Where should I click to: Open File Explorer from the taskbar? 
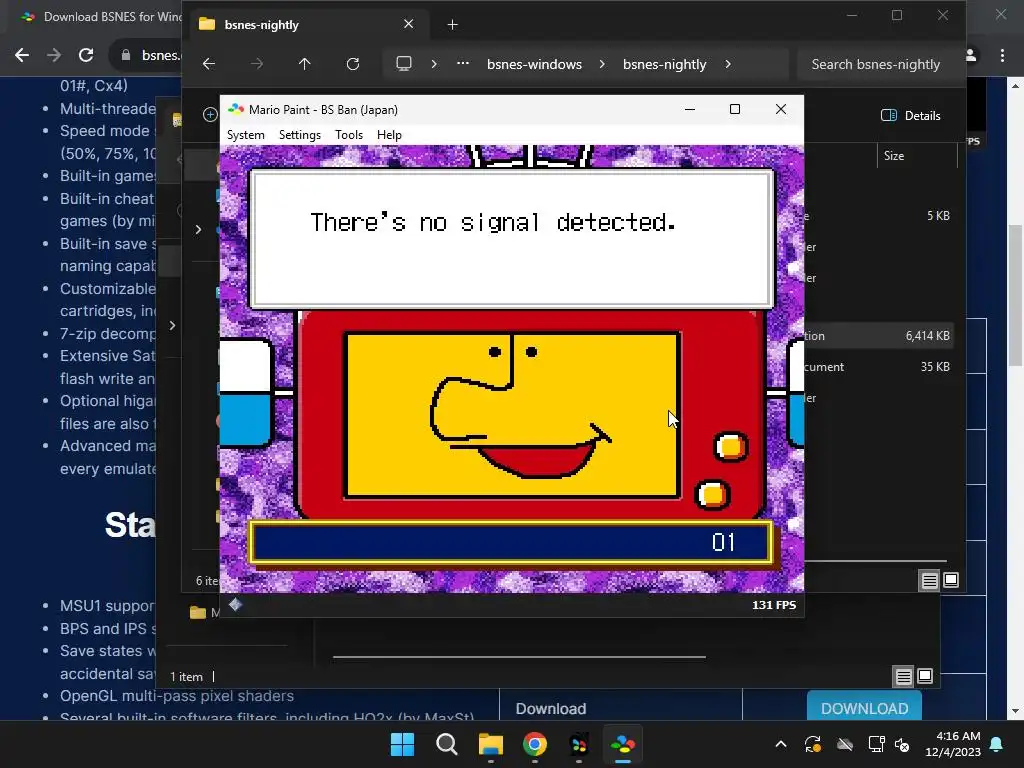click(490, 744)
